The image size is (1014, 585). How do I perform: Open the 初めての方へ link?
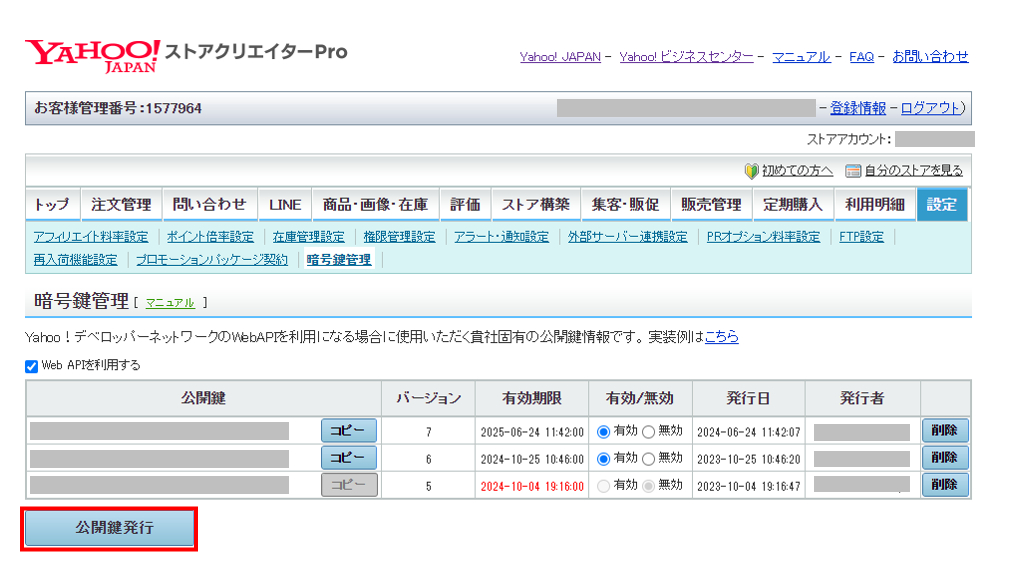[x=797, y=171]
